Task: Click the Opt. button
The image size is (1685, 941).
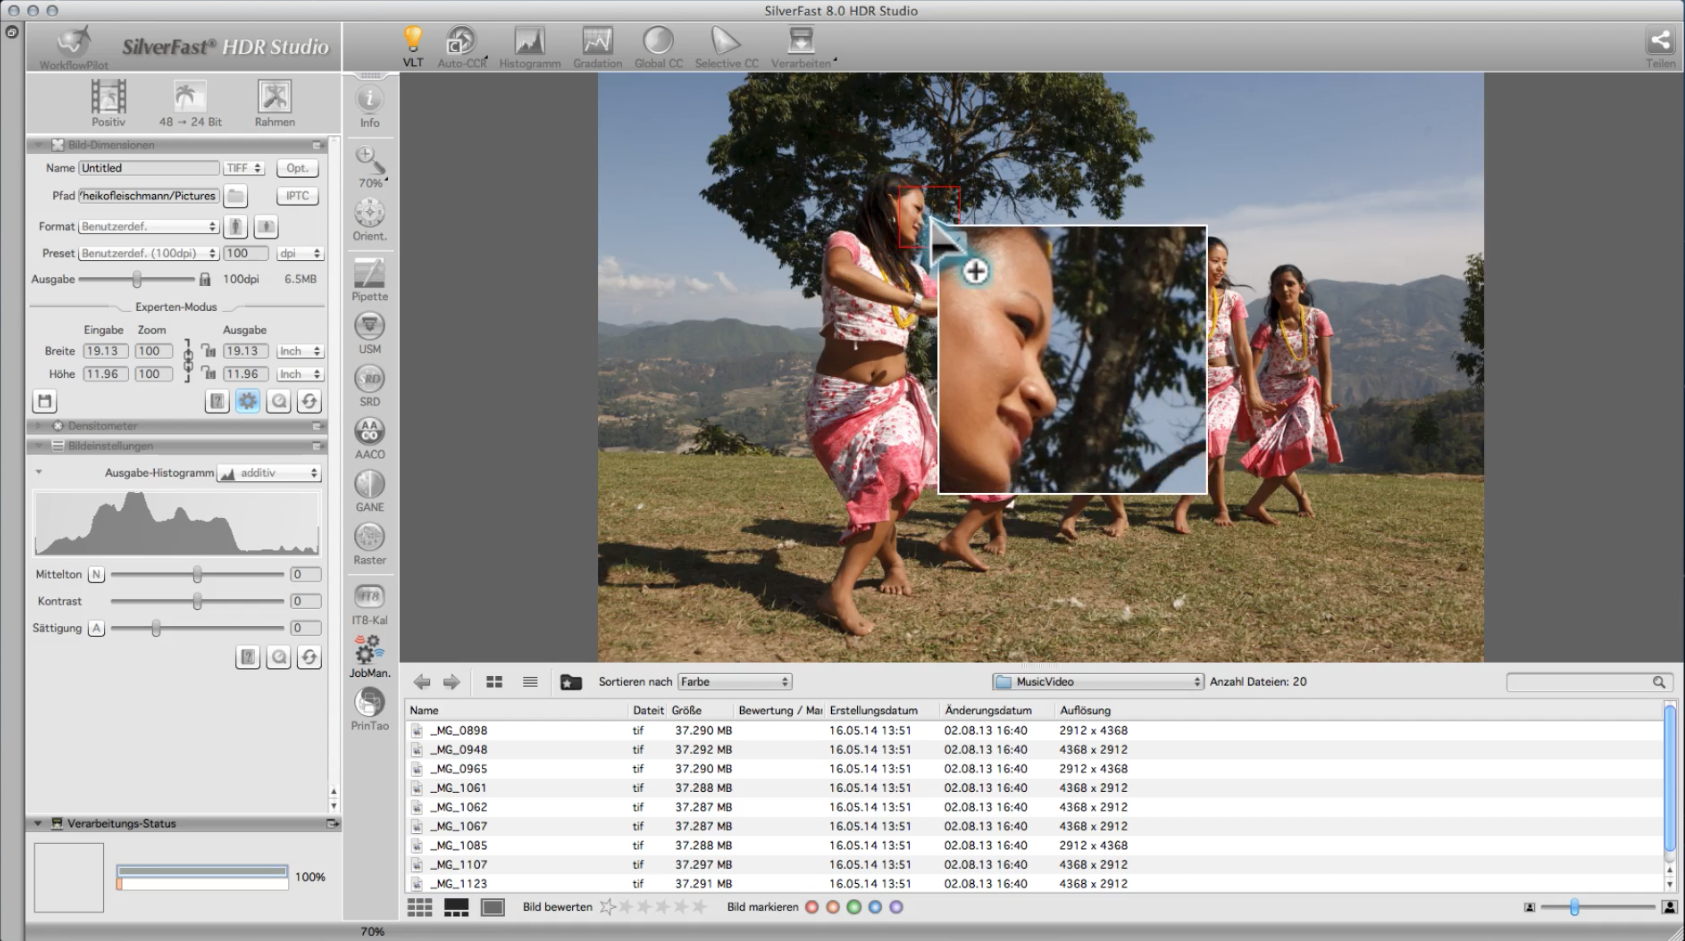Action: click(x=297, y=168)
